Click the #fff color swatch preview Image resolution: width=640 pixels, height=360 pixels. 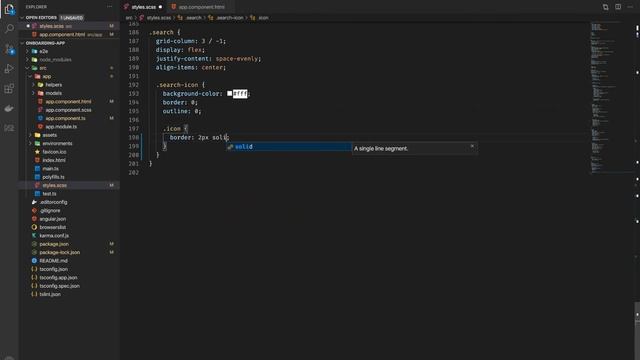pos(229,93)
